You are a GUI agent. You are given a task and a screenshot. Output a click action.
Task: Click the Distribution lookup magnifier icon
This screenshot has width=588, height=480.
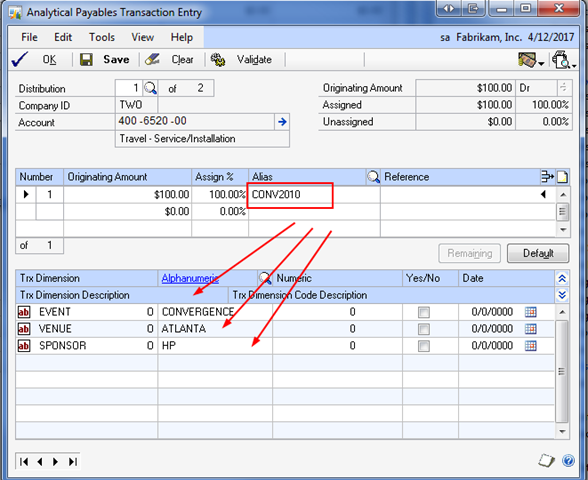tap(151, 88)
